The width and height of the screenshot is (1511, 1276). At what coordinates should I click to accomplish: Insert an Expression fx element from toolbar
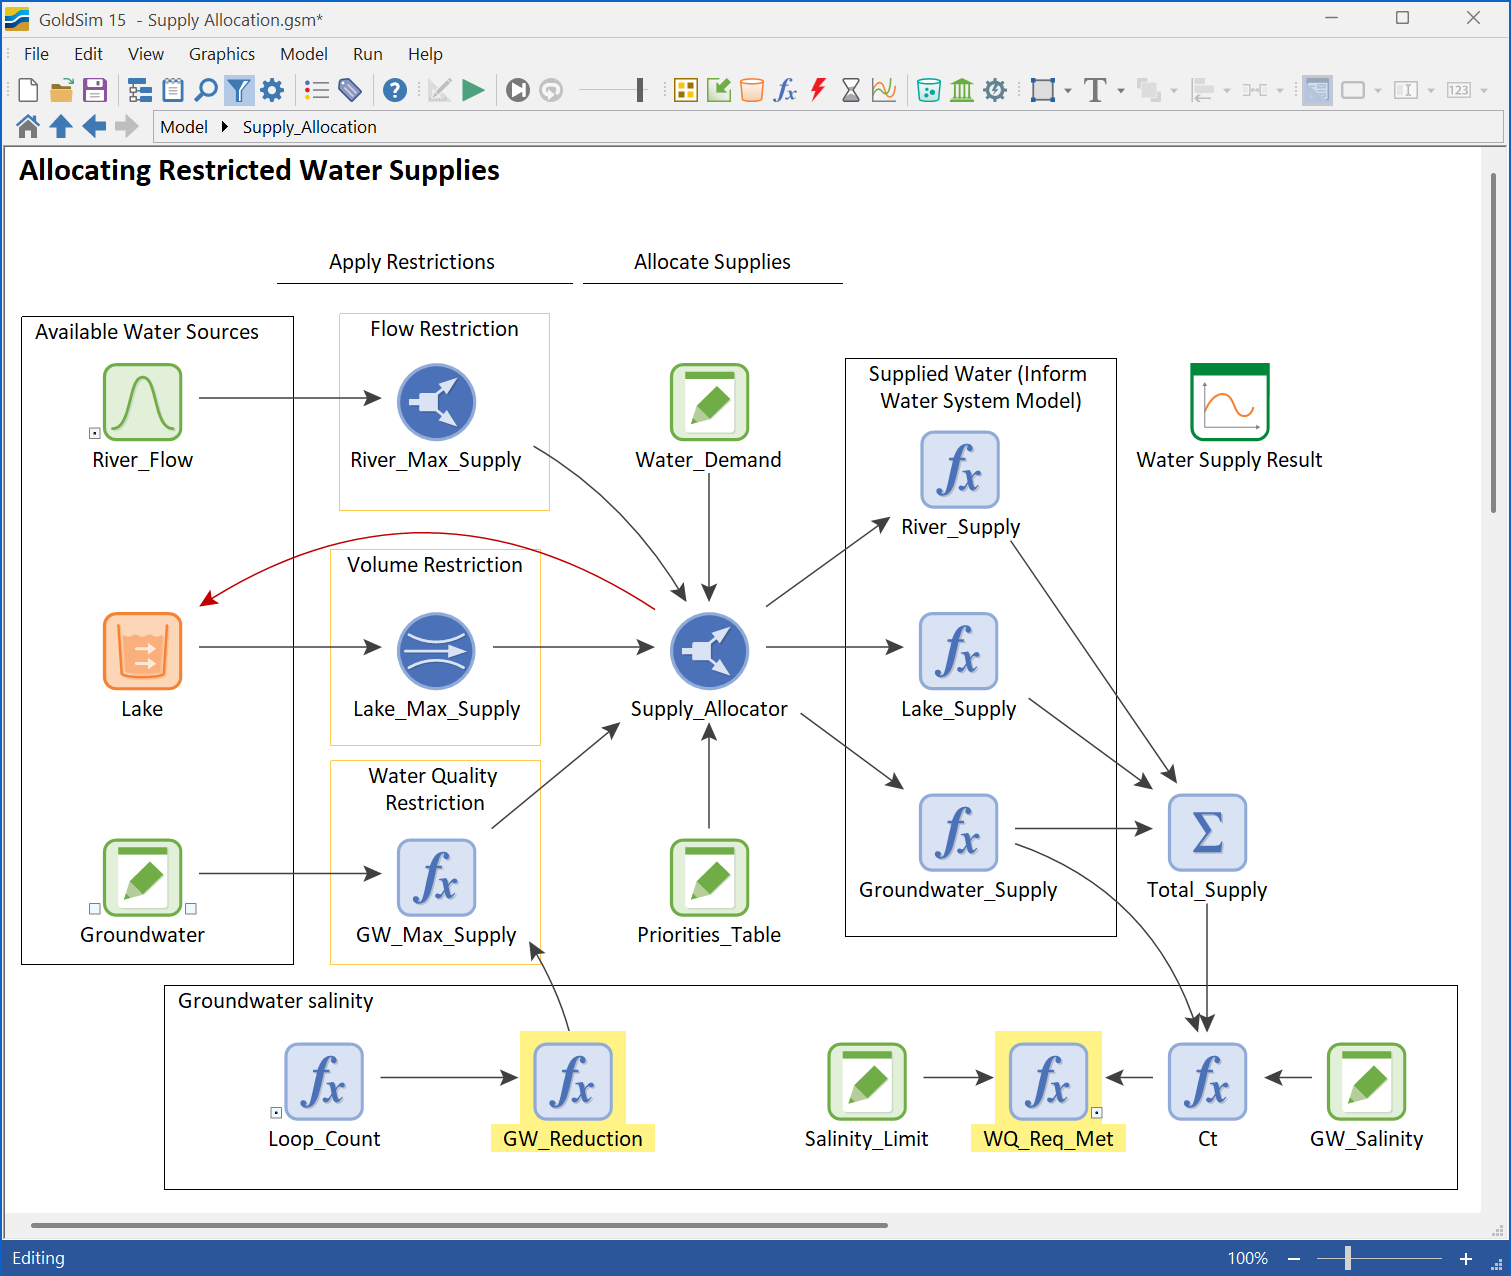pyautogui.click(x=785, y=90)
